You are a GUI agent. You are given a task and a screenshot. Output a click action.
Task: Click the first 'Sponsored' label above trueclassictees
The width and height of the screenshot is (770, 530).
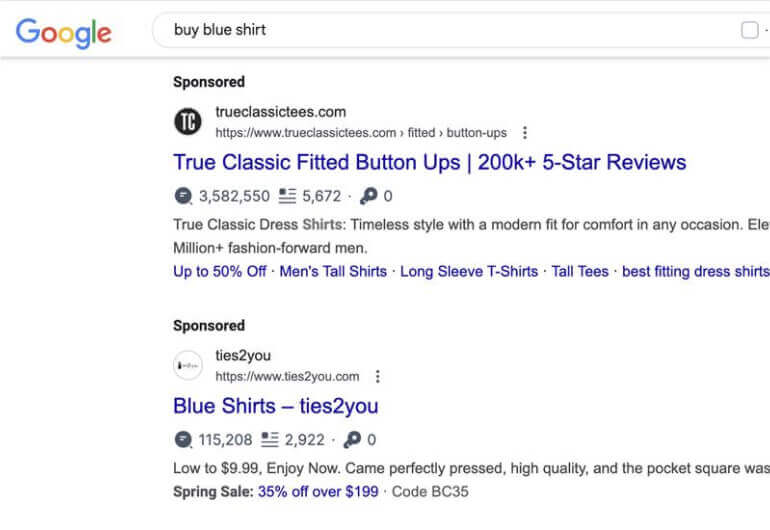(x=209, y=82)
